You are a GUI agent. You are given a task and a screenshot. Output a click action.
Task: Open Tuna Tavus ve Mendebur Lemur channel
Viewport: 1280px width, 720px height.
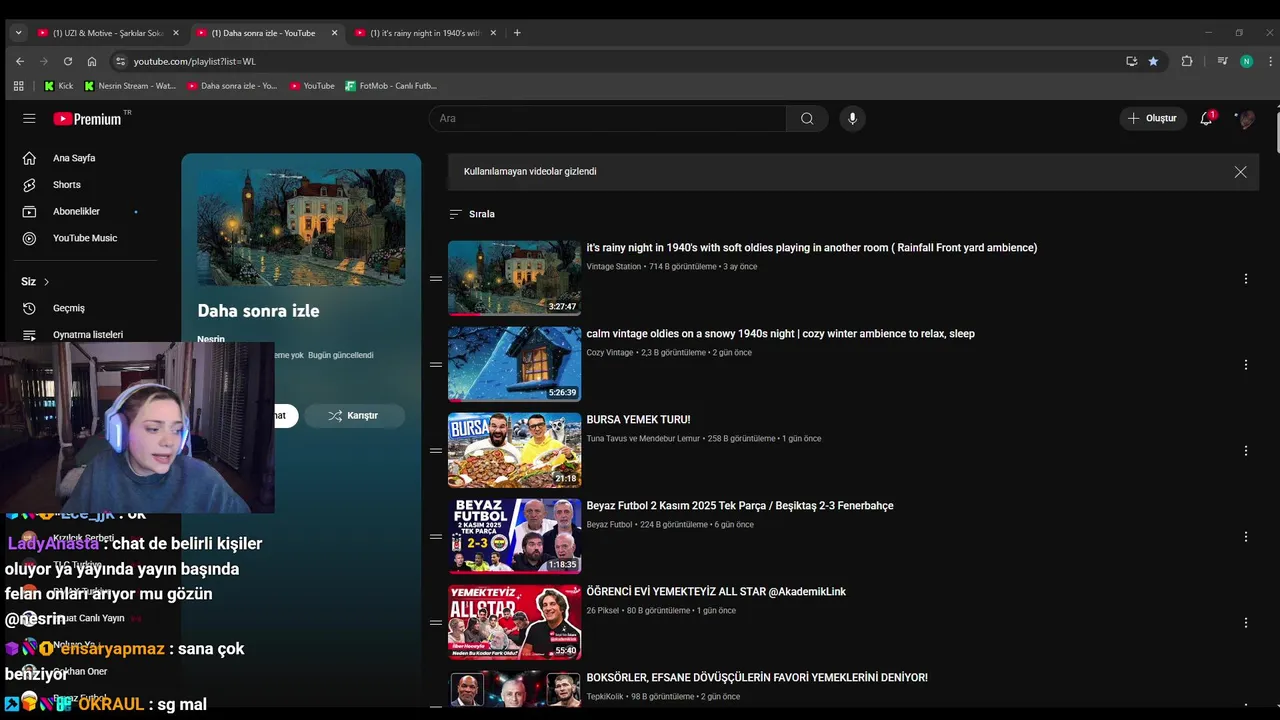pos(643,439)
